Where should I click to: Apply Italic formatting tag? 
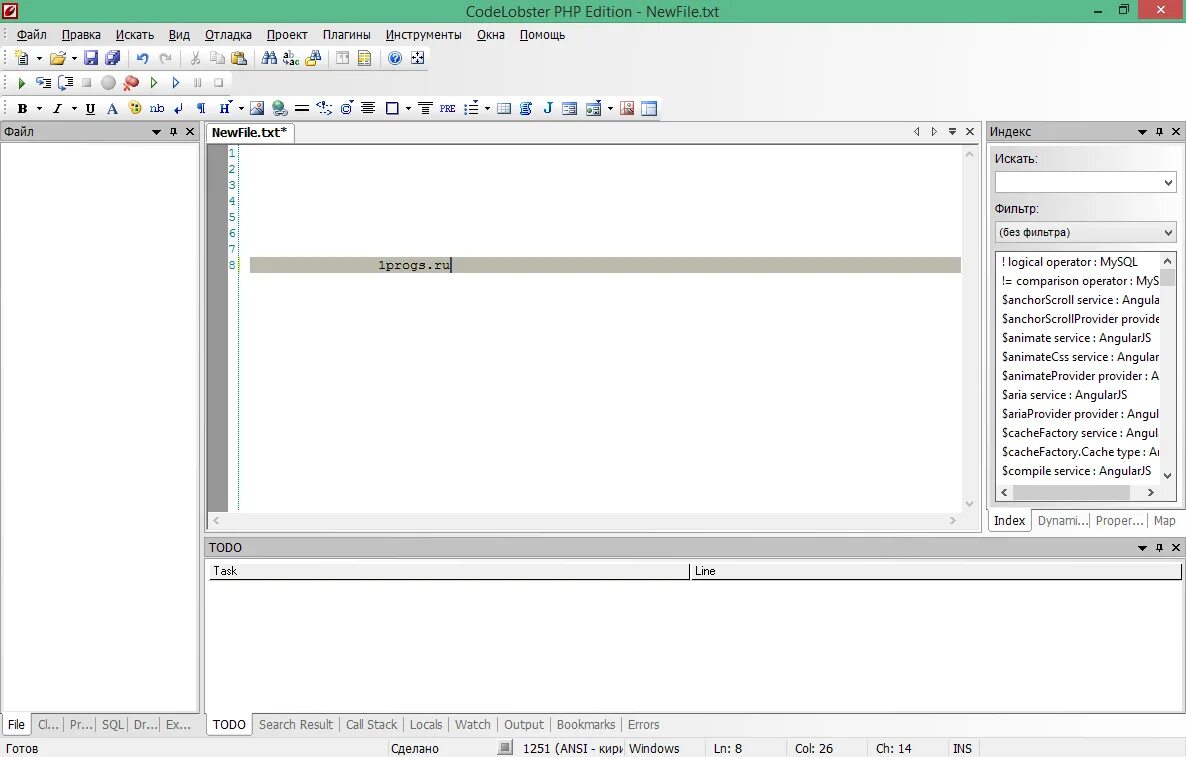(57, 109)
